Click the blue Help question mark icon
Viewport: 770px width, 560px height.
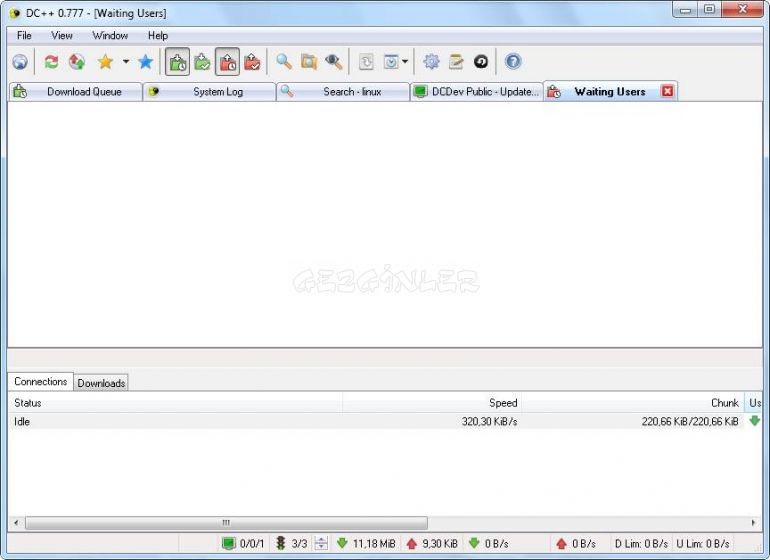coord(513,62)
